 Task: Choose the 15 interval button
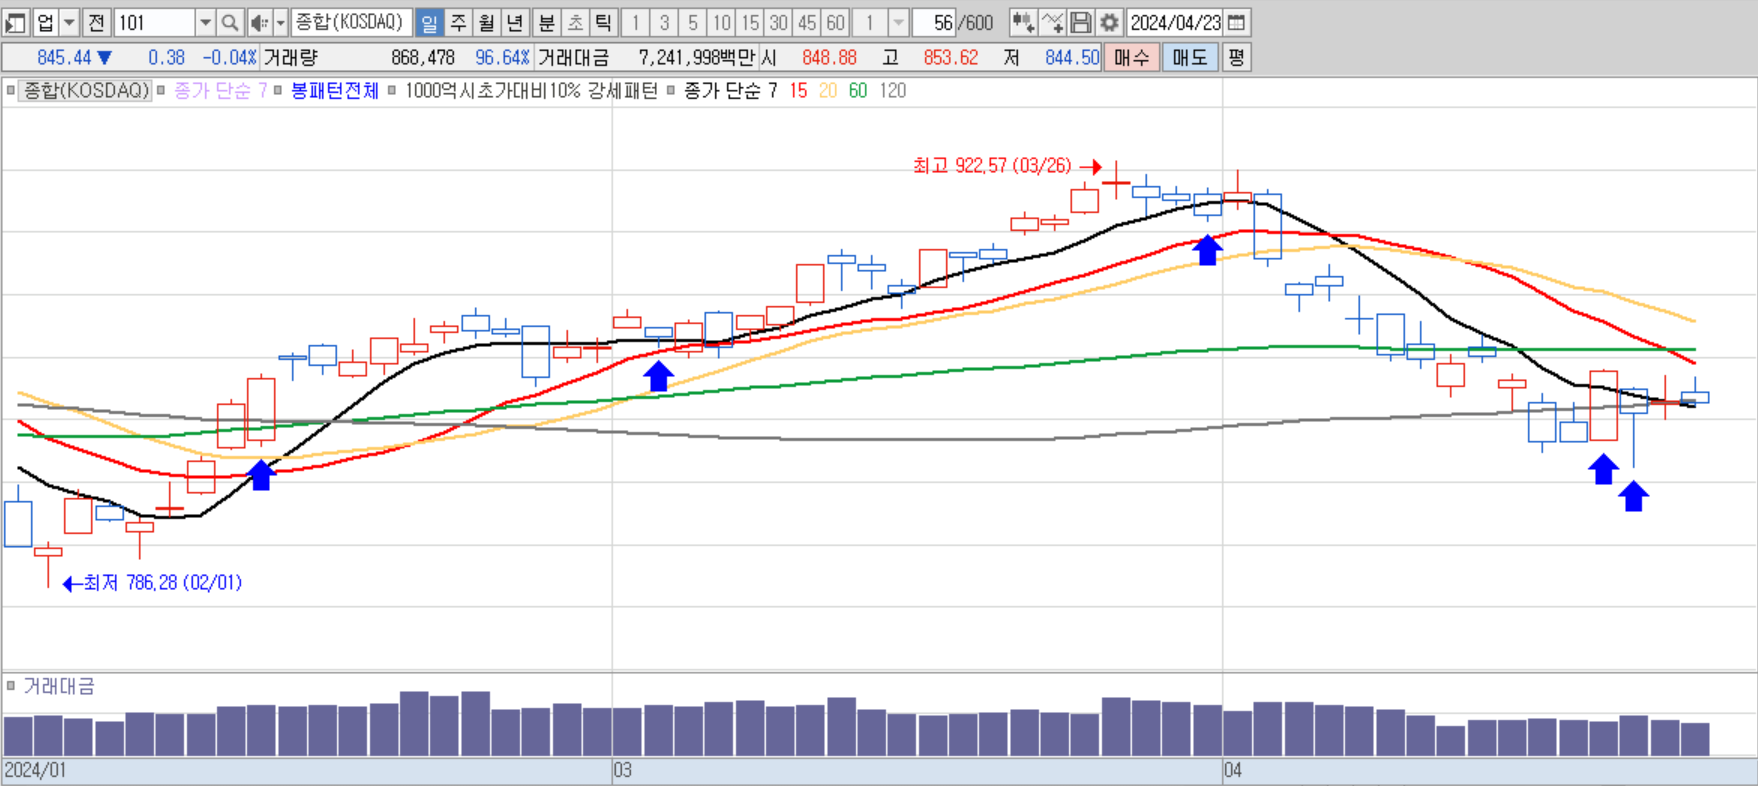[x=750, y=22]
